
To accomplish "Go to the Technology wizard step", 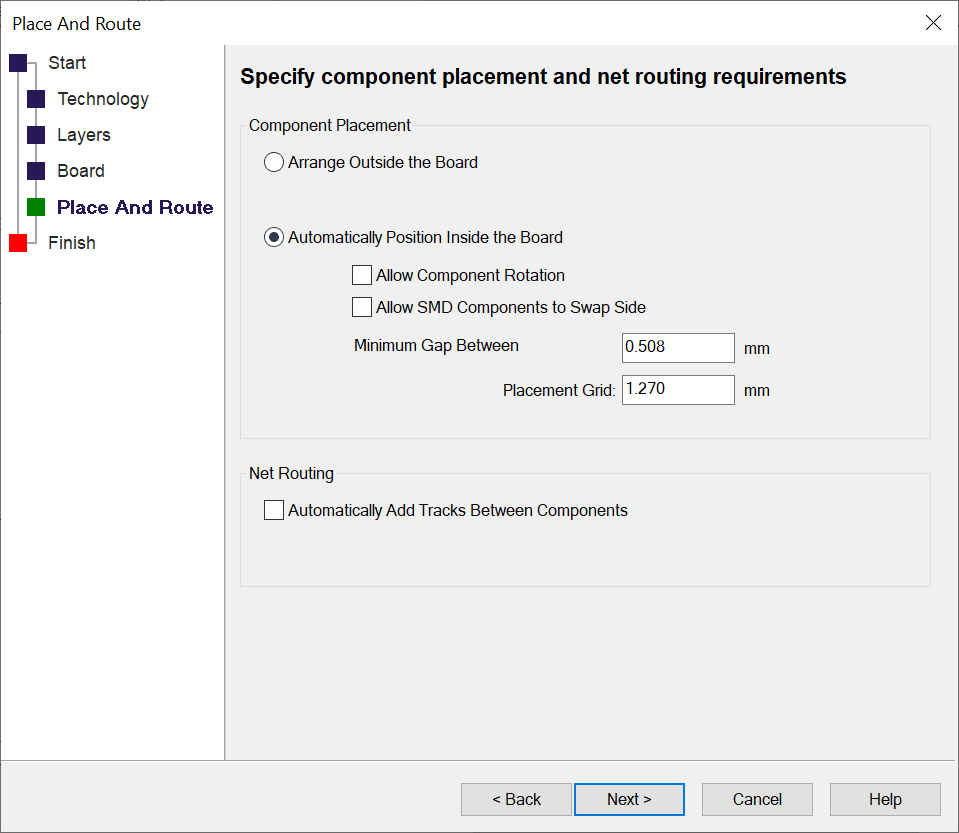I will click(x=103, y=99).
